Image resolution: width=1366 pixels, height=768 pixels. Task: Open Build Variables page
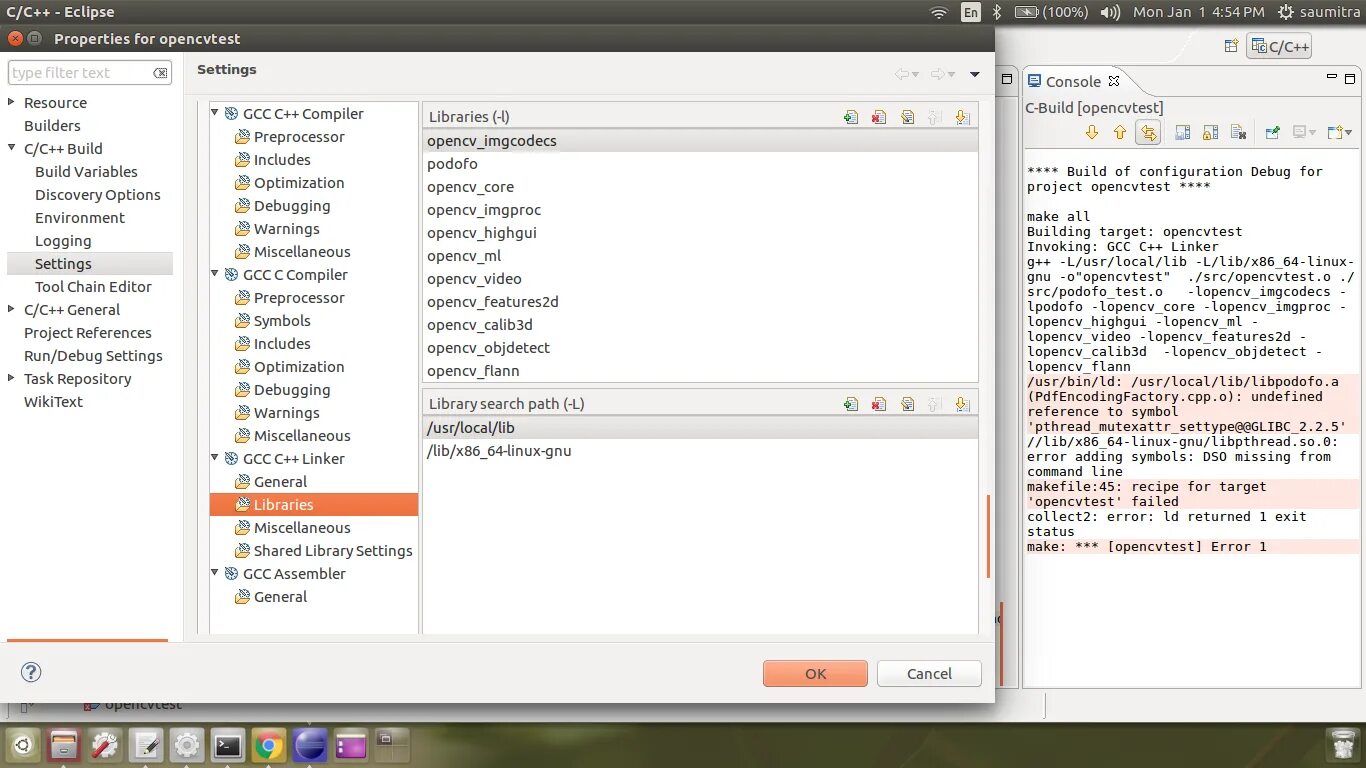[86, 172]
